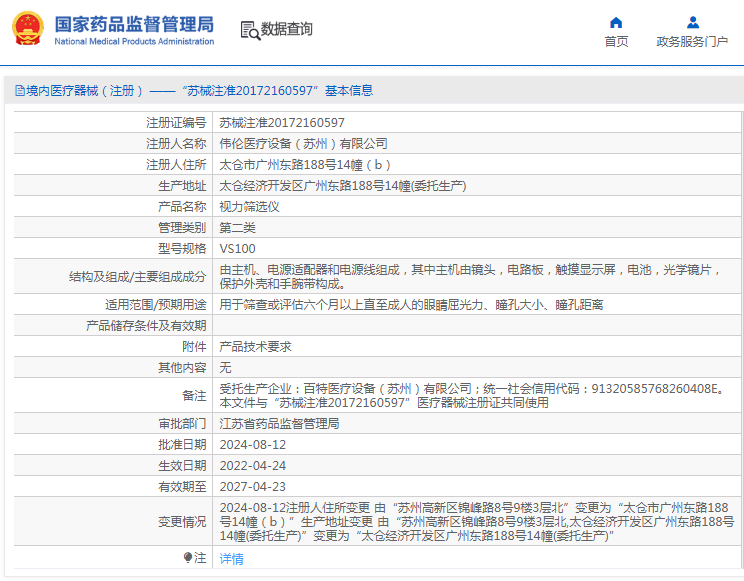Click product name 视力筛选仪

coord(249,206)
